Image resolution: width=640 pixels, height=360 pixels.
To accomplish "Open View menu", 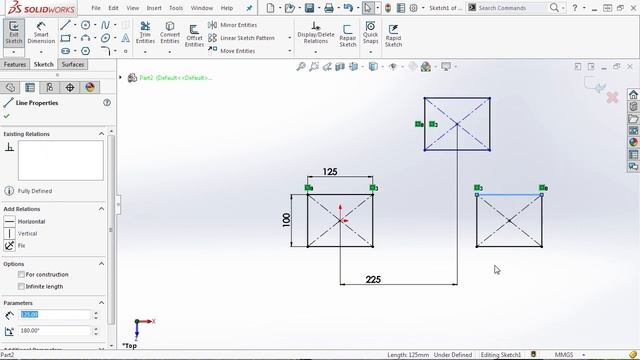I will [x=133, y=8].
